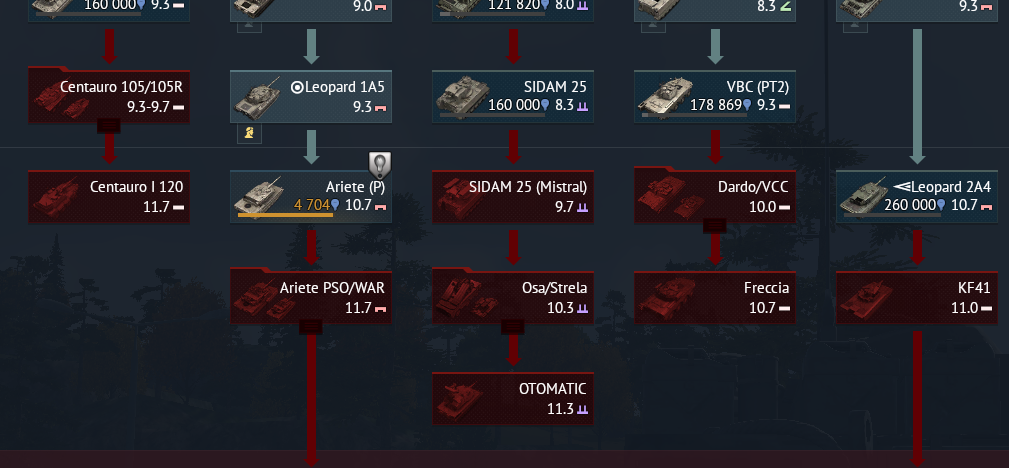Click the gold crew icon below Leopard 1A5
1009x468 pixels.
(x=249, y=134)
